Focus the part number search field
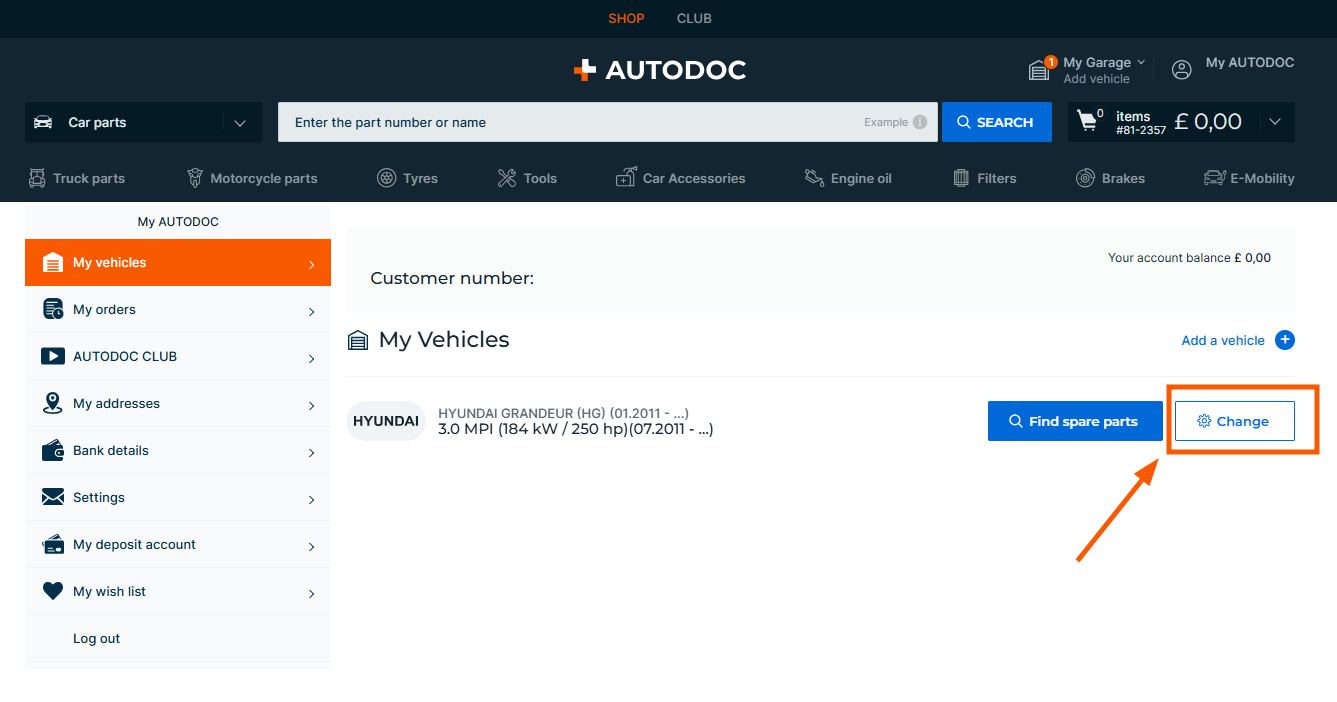This screenshot has height=702, width=1337. click(575, 122)
